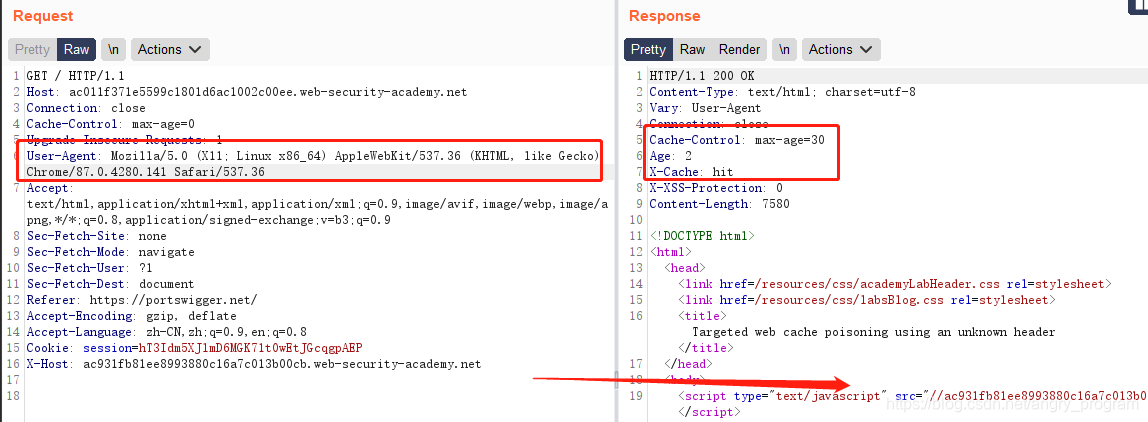Click the 'Cache-Control: max-age=30' response header
The image size is (1148, 422).
click(x=737, y=140)
